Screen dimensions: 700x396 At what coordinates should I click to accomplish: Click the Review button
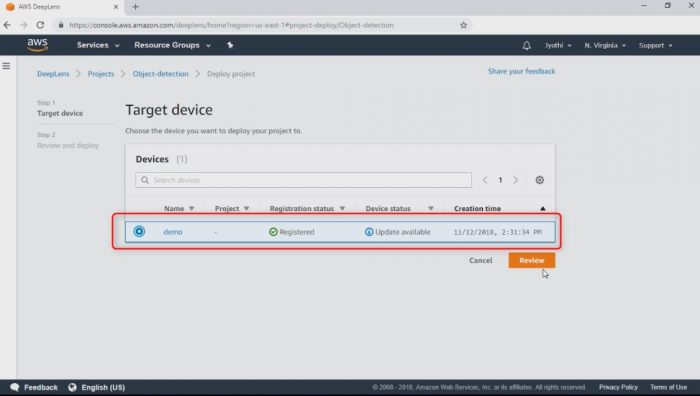click(x=532, y=260)
